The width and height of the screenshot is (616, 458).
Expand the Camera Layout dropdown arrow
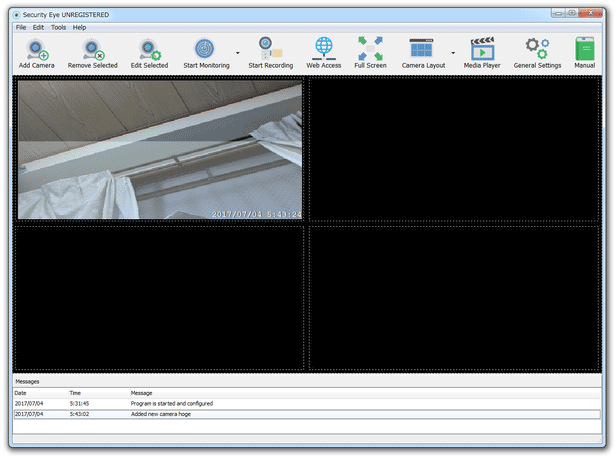pyautogui.click(x=453, y=53)
